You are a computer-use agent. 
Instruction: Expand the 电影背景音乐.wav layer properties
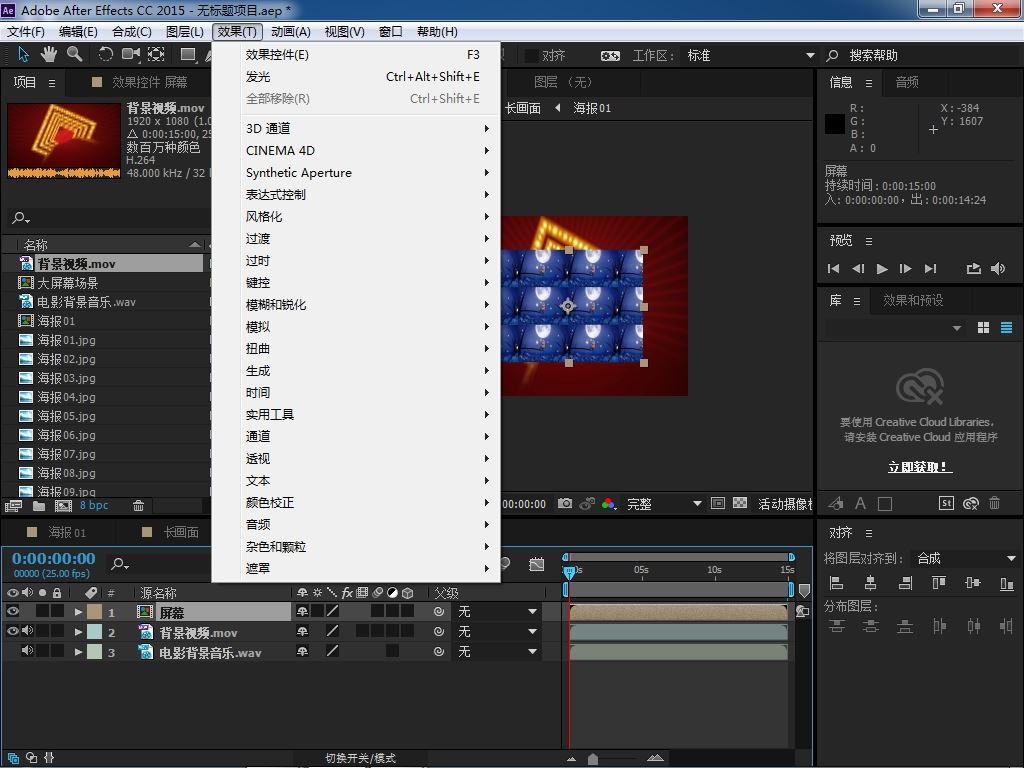[x=78, y=652]
